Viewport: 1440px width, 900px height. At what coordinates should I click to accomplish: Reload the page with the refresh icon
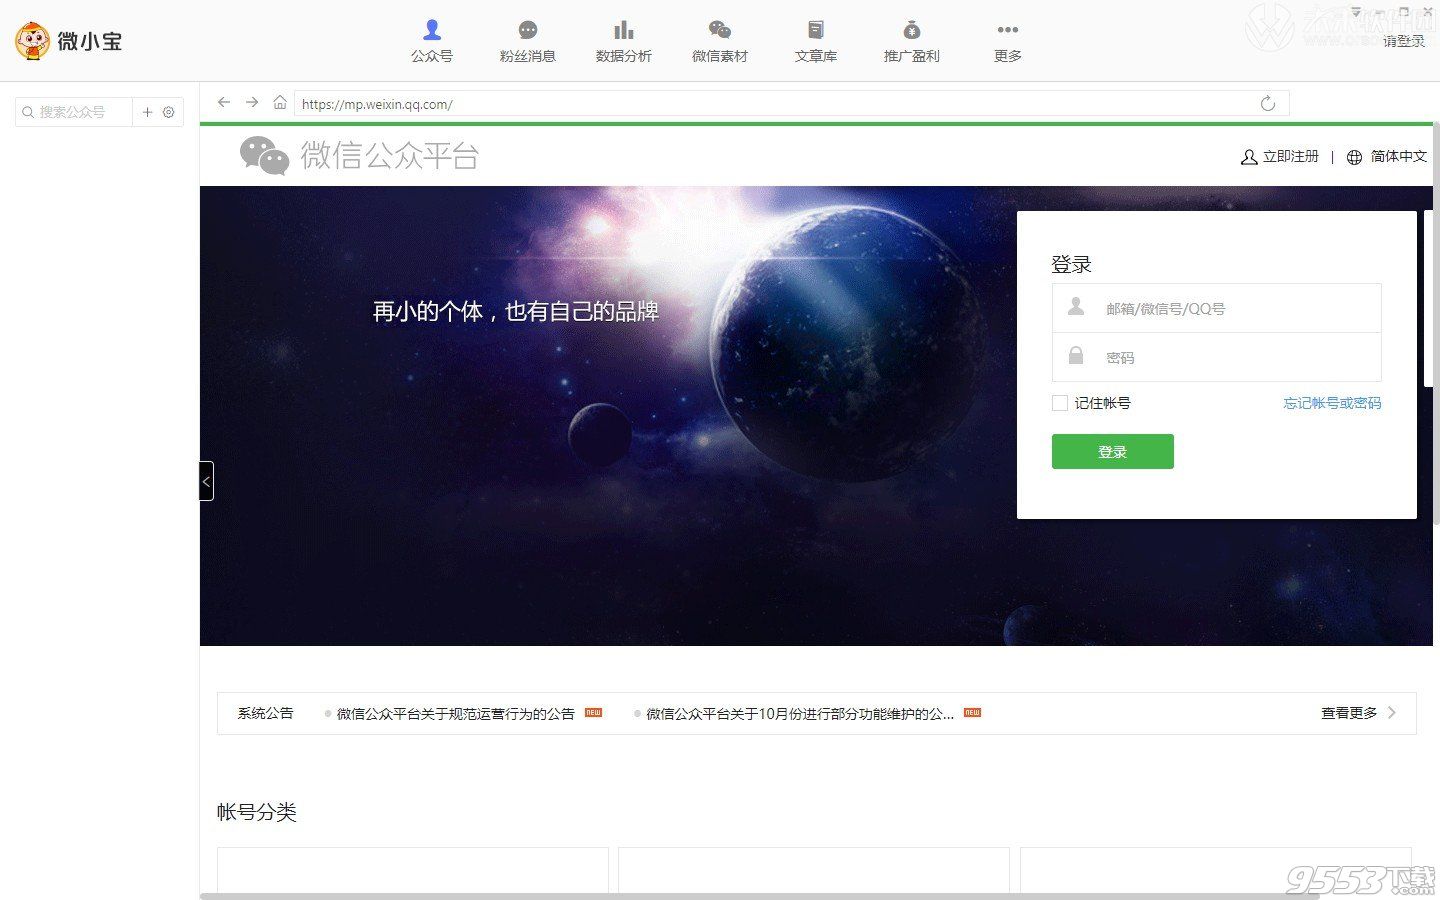click(x=1268, y=104)
